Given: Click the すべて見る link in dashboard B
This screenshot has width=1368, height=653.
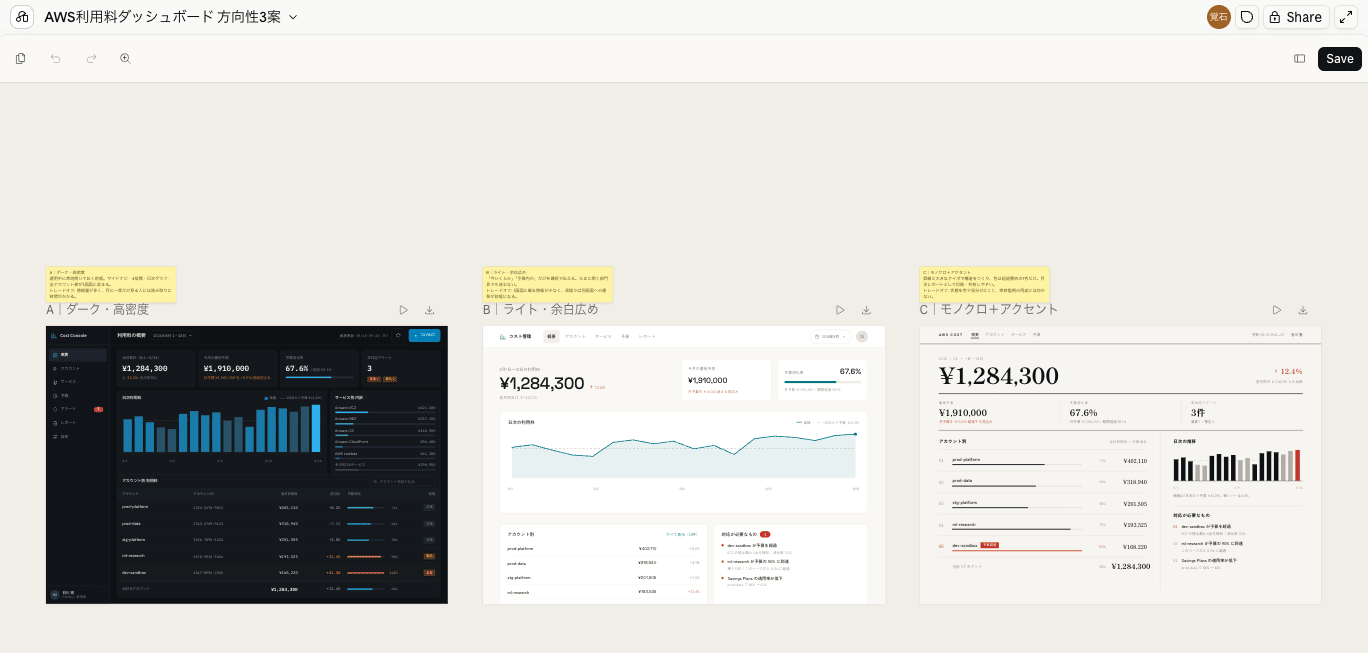Looking at the screenshot, I should coord(683,534).
